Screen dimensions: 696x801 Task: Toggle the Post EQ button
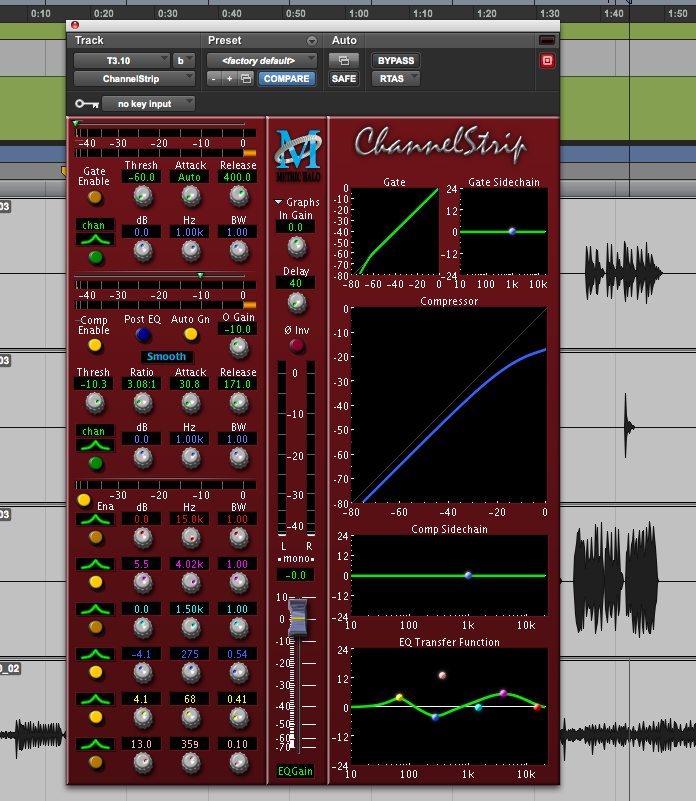143,335
